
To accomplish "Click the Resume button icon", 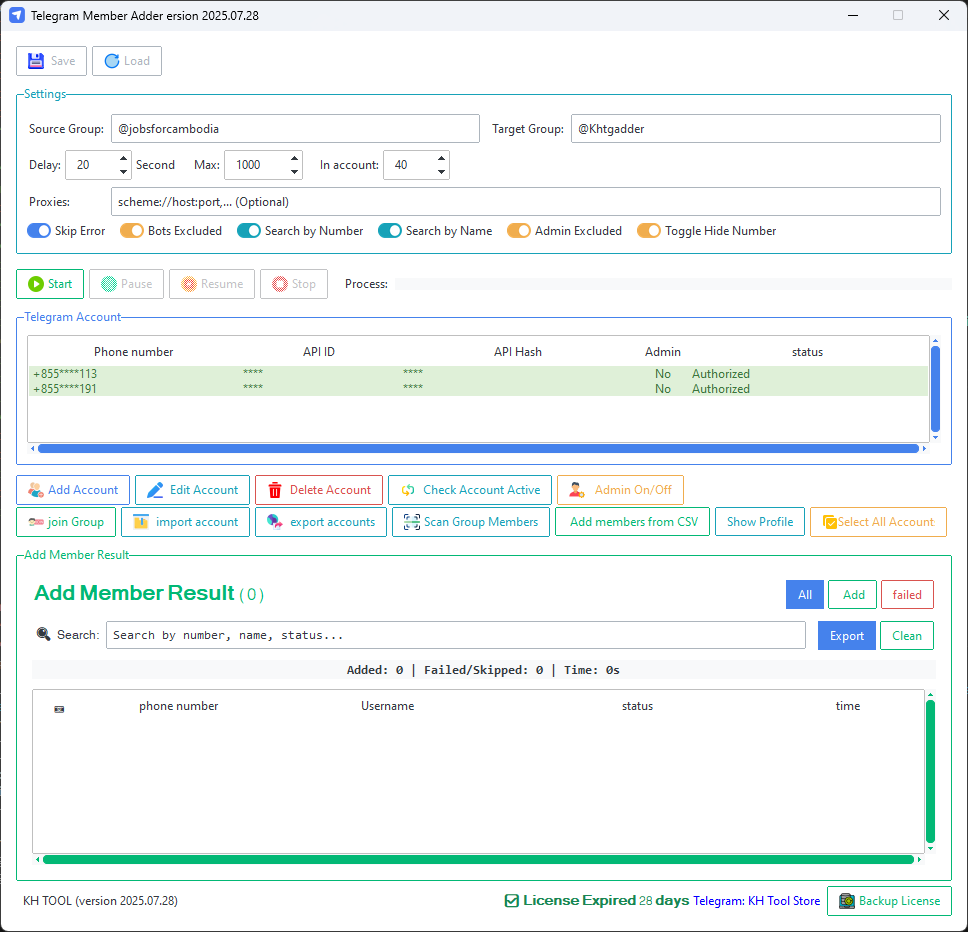I will [189, 284].
